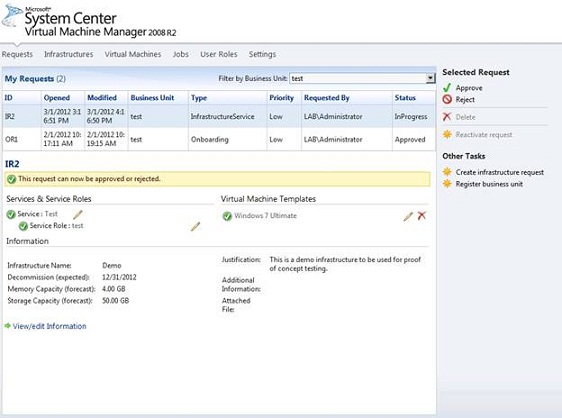Click the Demo infrastructure name value
This screenshot has width=562, height=418.
tap(112, 265)
